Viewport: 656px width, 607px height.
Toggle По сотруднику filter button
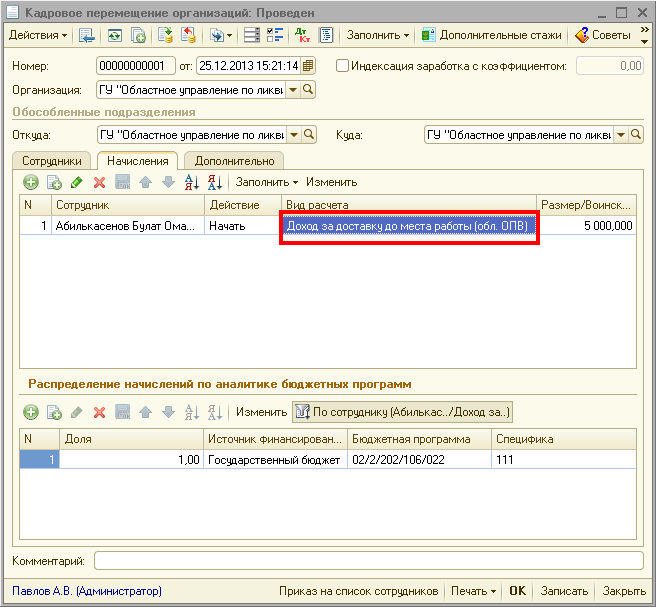tap(402, 412)
